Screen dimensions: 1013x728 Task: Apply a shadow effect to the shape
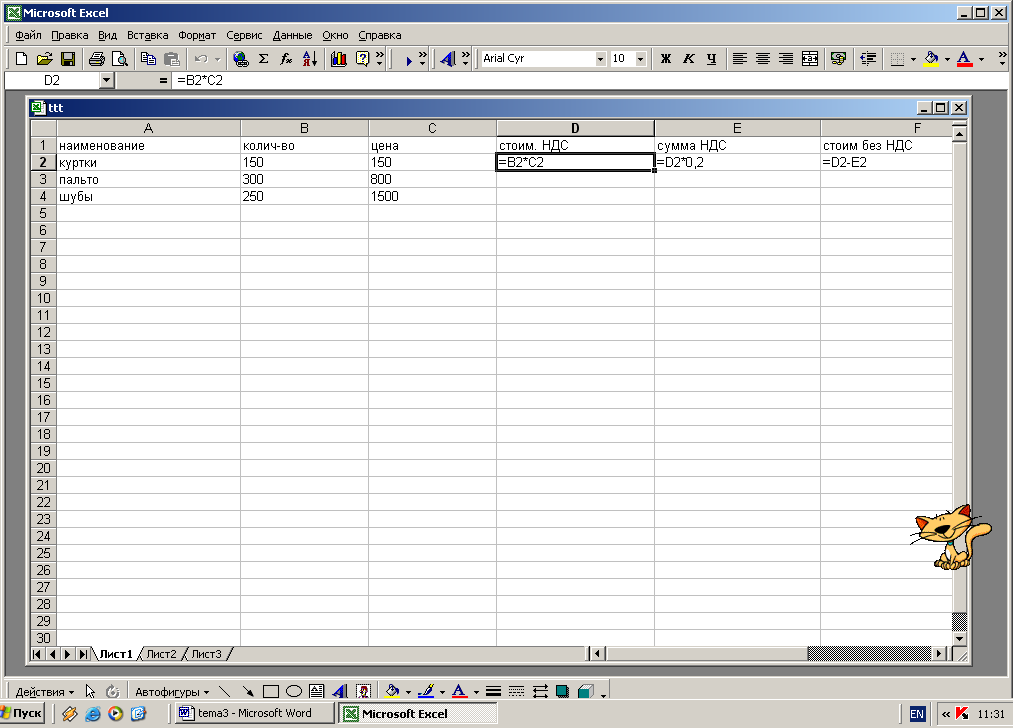(x=563, y=692)
